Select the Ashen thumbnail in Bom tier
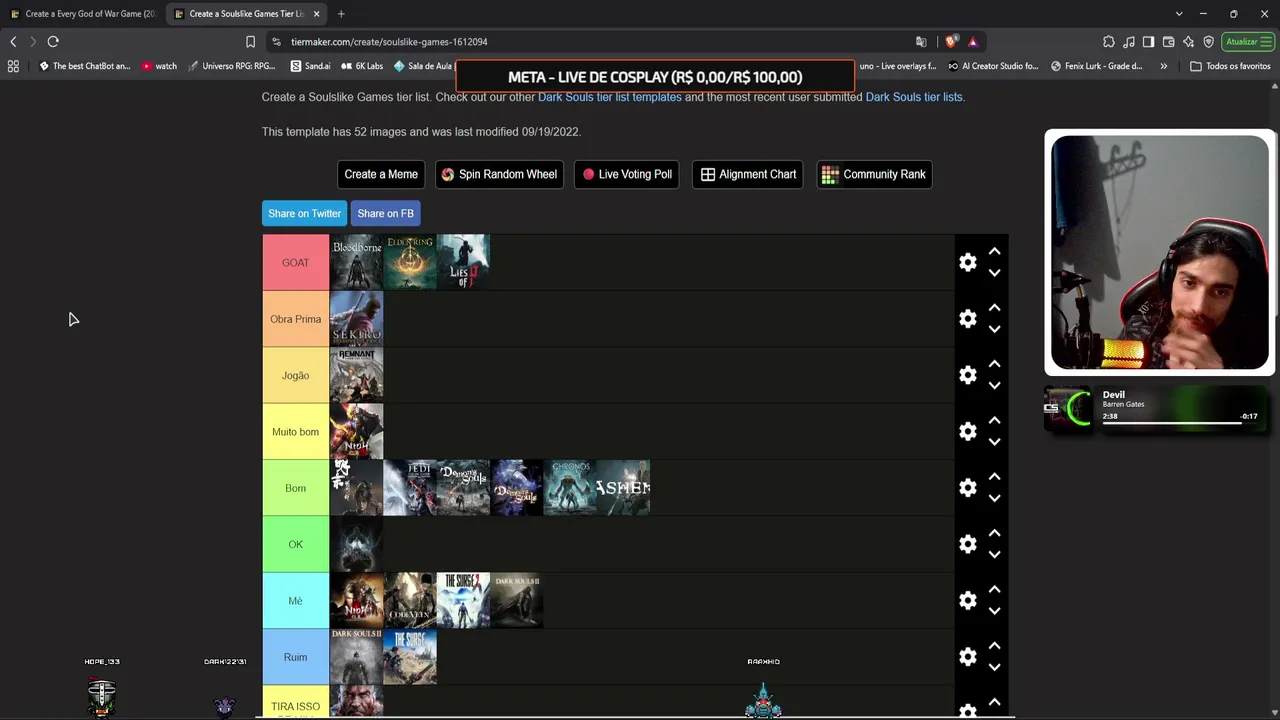 [623, 487]
